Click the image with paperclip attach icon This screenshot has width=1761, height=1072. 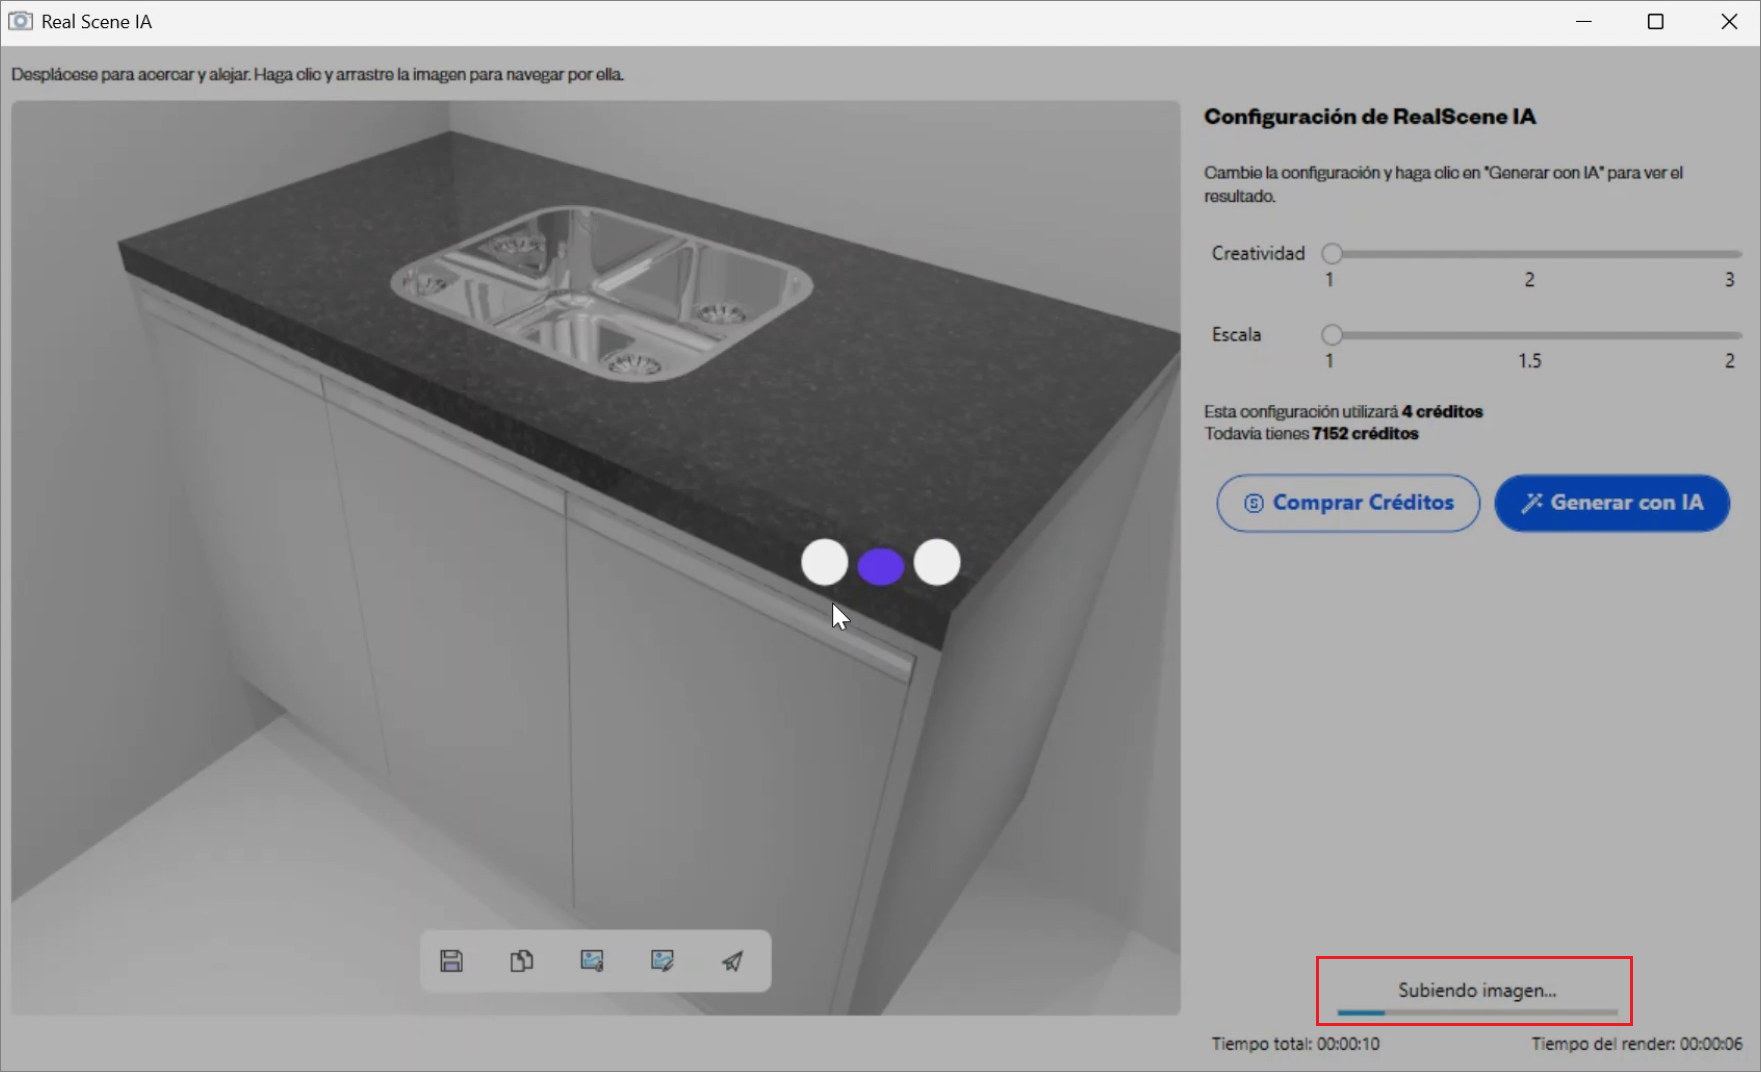592,961
